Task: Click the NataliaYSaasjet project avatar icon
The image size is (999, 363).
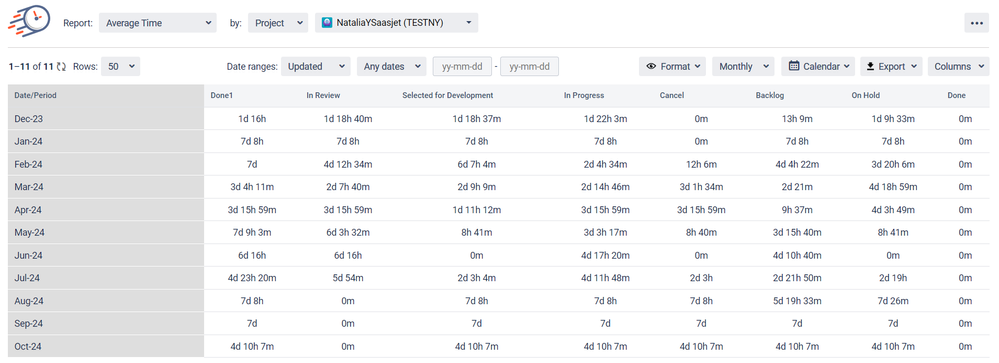Action: (x=327, y=23)
